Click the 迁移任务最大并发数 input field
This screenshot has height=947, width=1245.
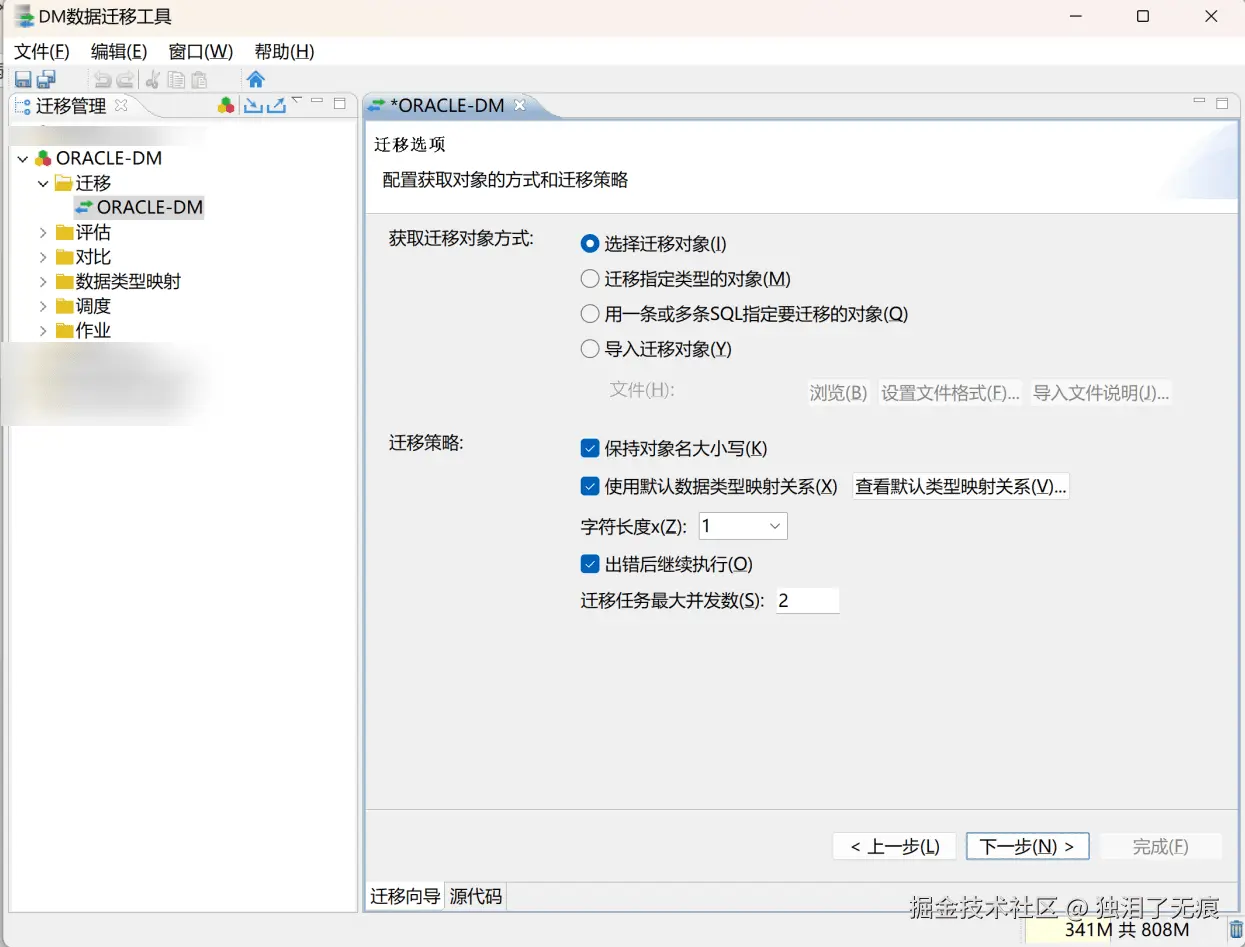coord(807,600)
